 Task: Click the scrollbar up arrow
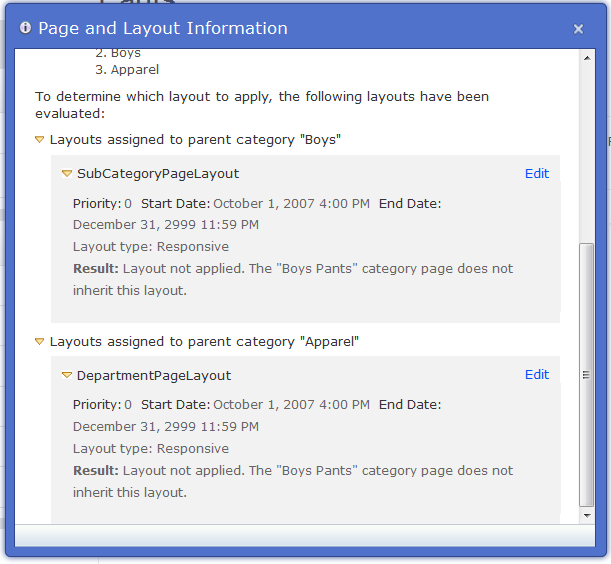(x=587, y=58)
